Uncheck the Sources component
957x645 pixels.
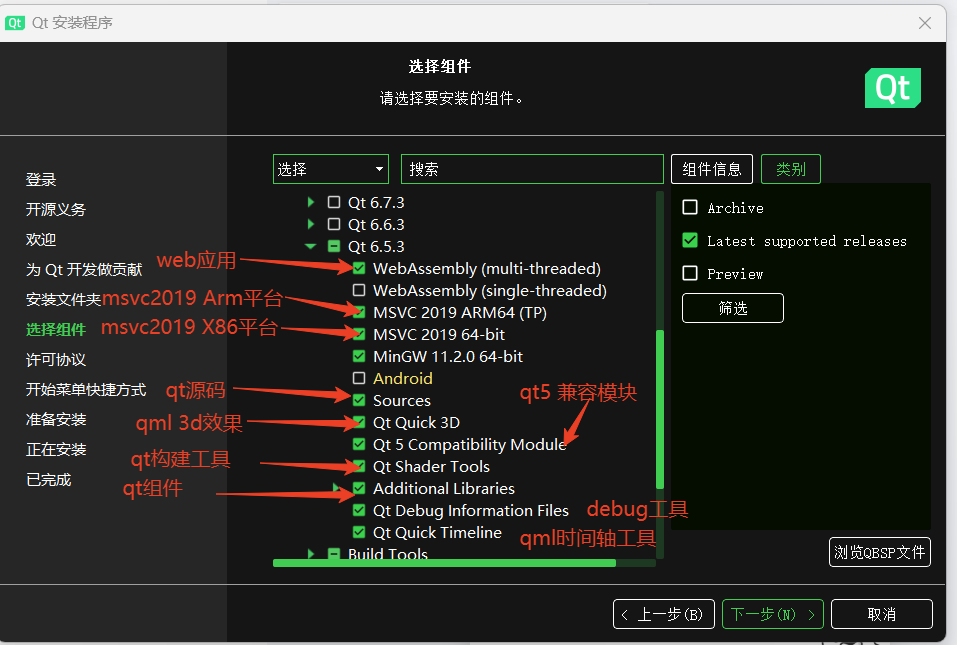click(x=359, y=400)
